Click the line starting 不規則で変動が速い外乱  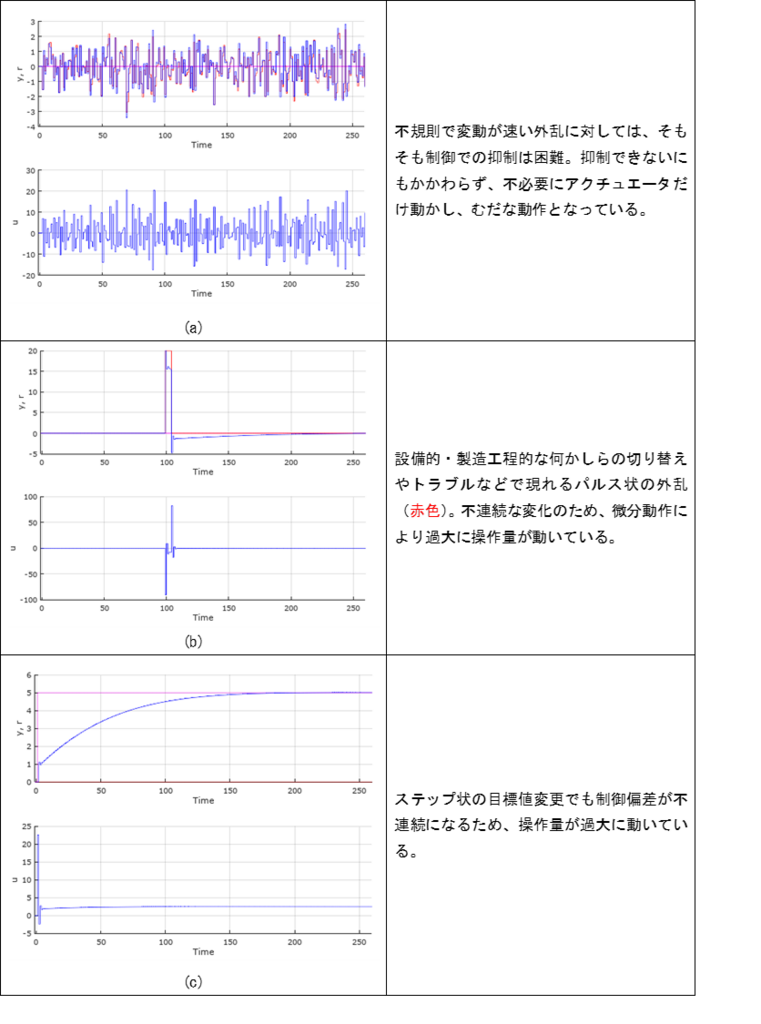pyautogui.click(x=541, y=131)
